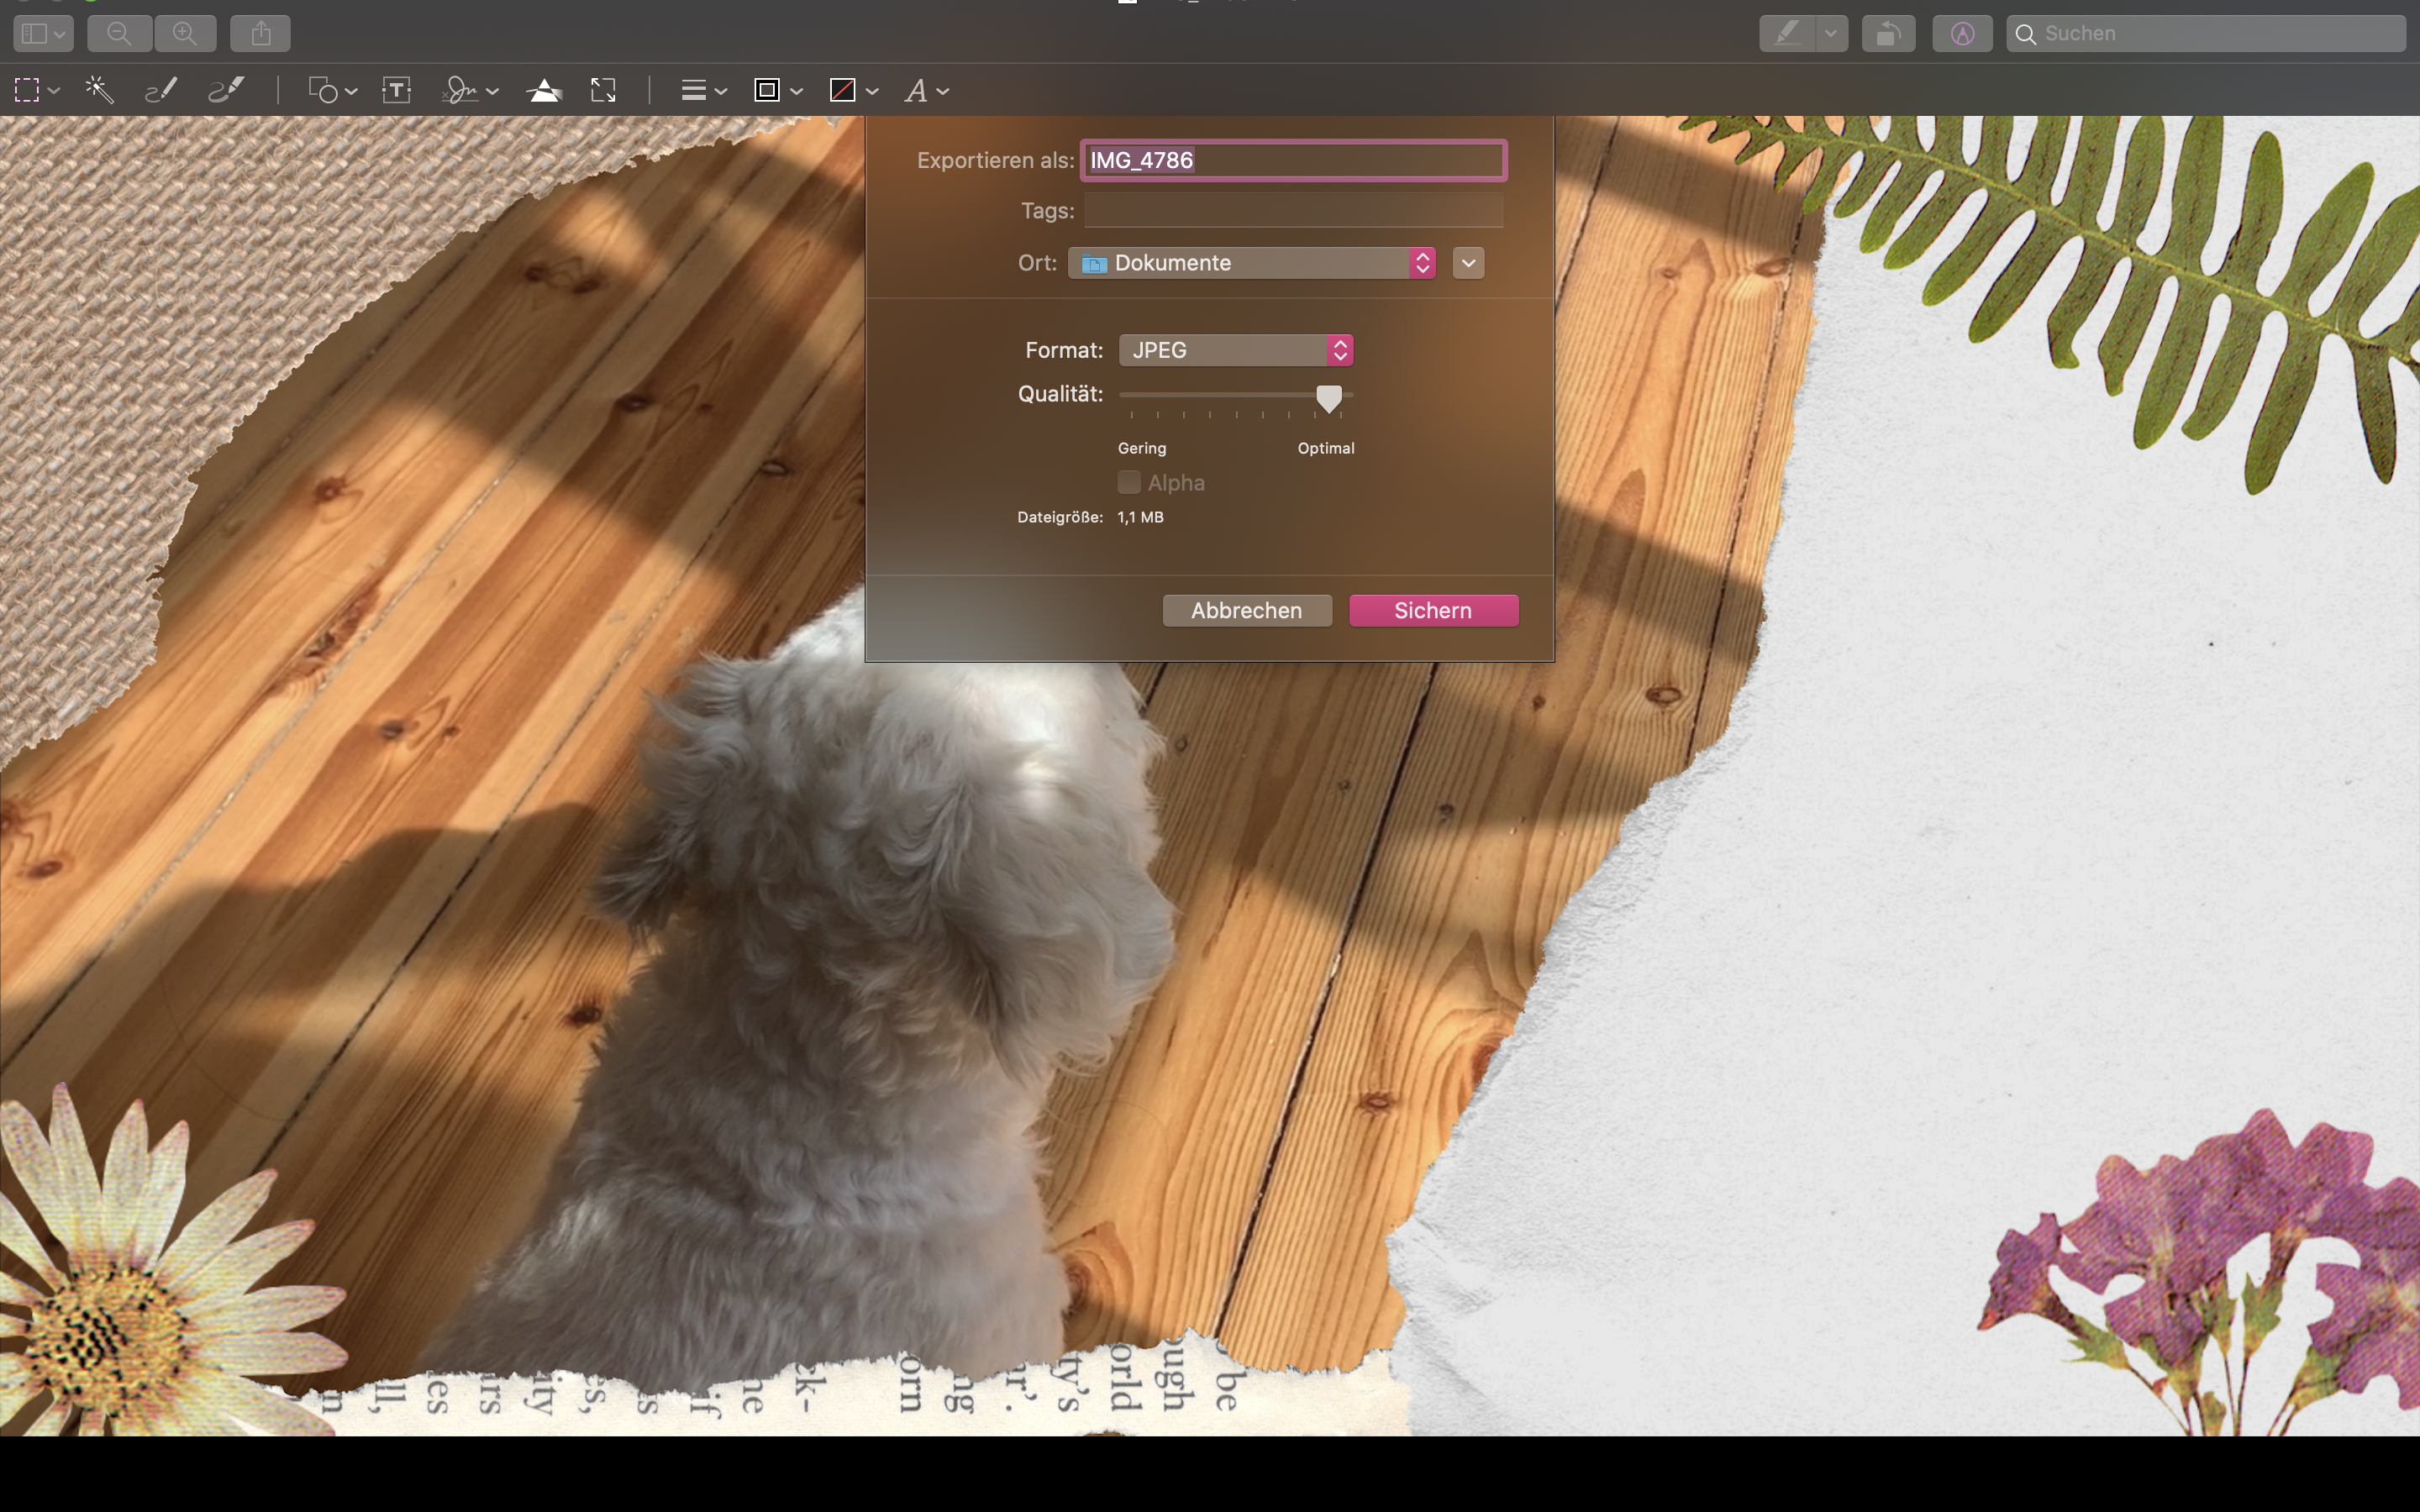
Task: Pick the Draw brush tool
Action: coord(226,91)
